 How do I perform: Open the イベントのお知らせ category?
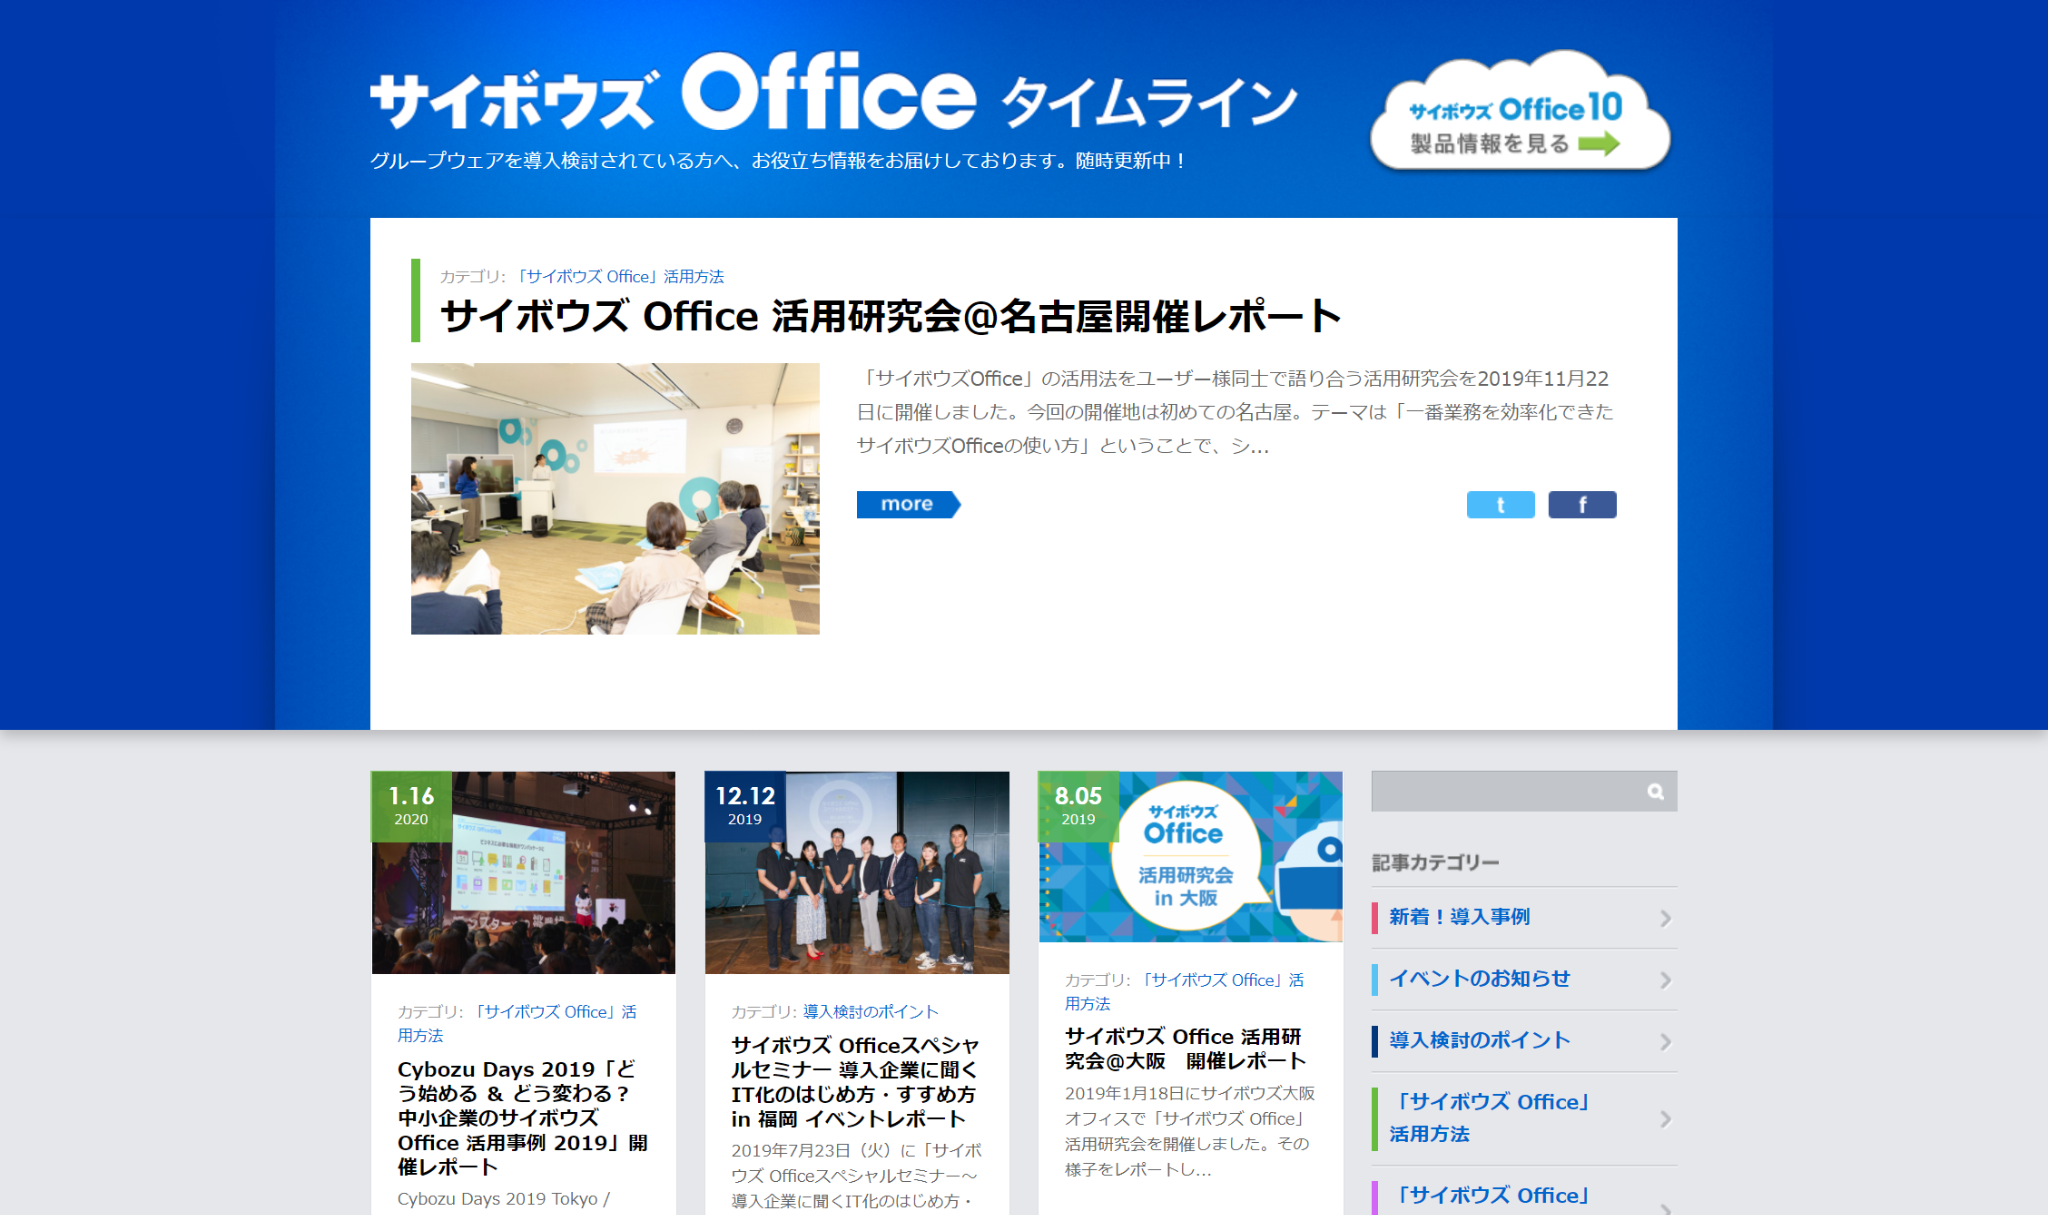(1524, 979)
